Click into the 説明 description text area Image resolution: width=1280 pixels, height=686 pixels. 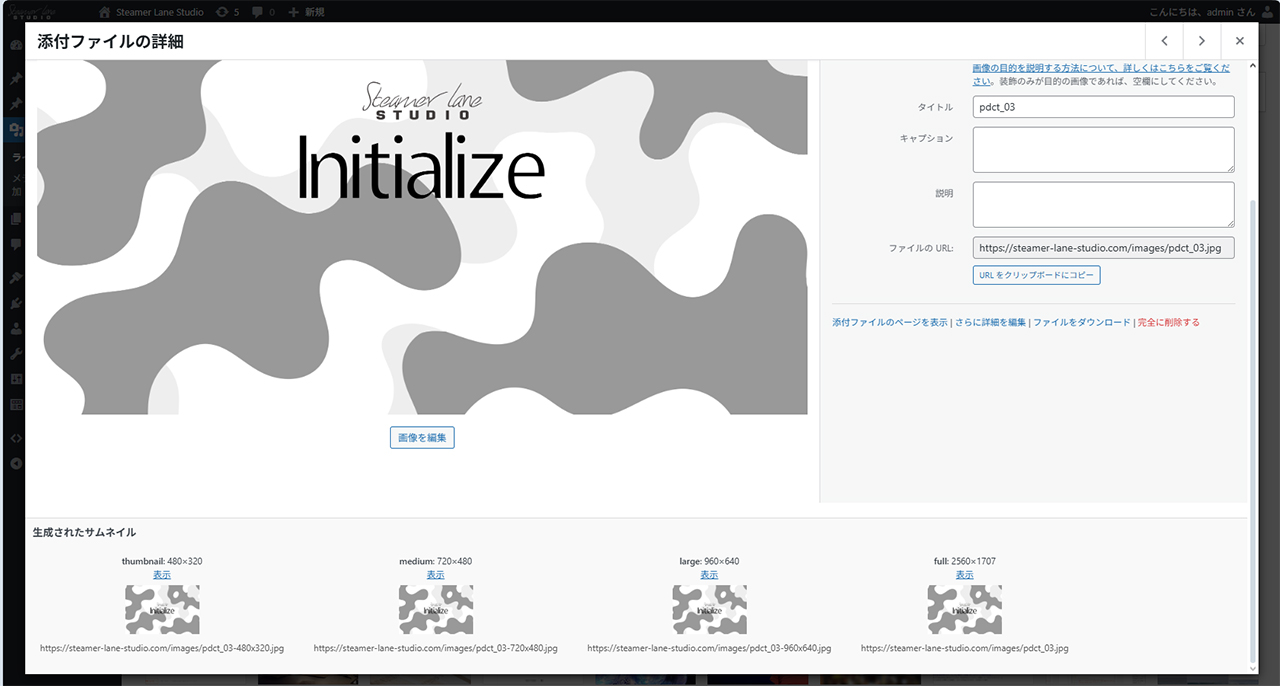click(x=1103, y=204)
